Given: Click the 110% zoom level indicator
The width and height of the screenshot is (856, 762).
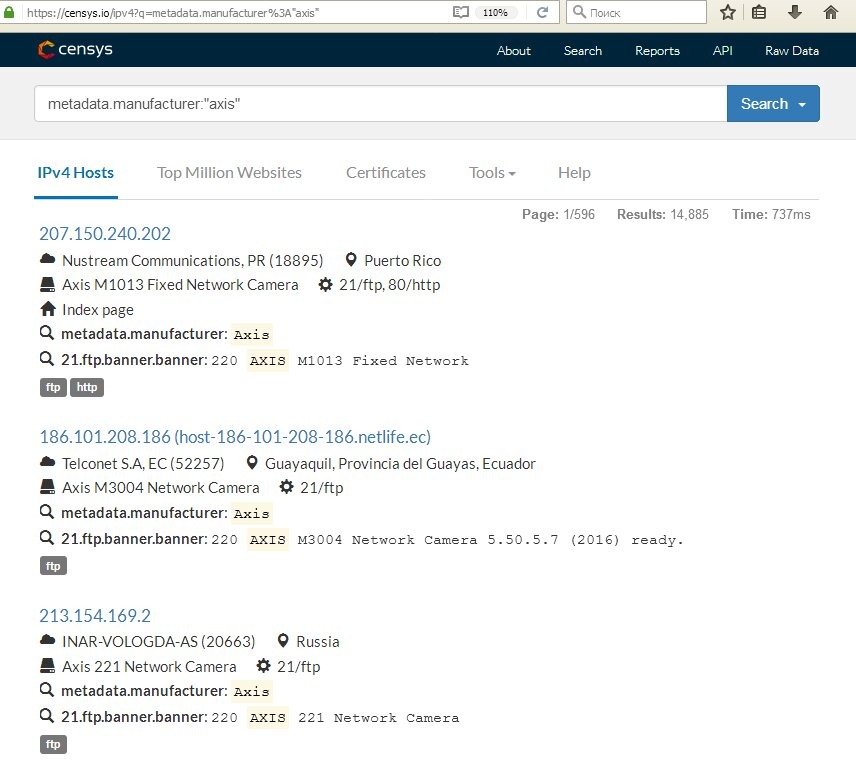Looking at the screenshot, I should pyautogui.click(x=495, y=13).
